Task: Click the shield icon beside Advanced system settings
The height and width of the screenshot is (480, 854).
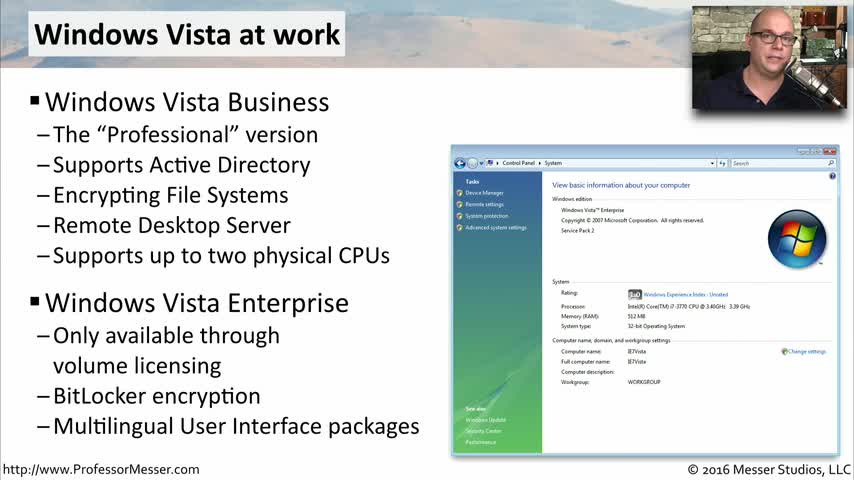Action: [x=460, y=227]
